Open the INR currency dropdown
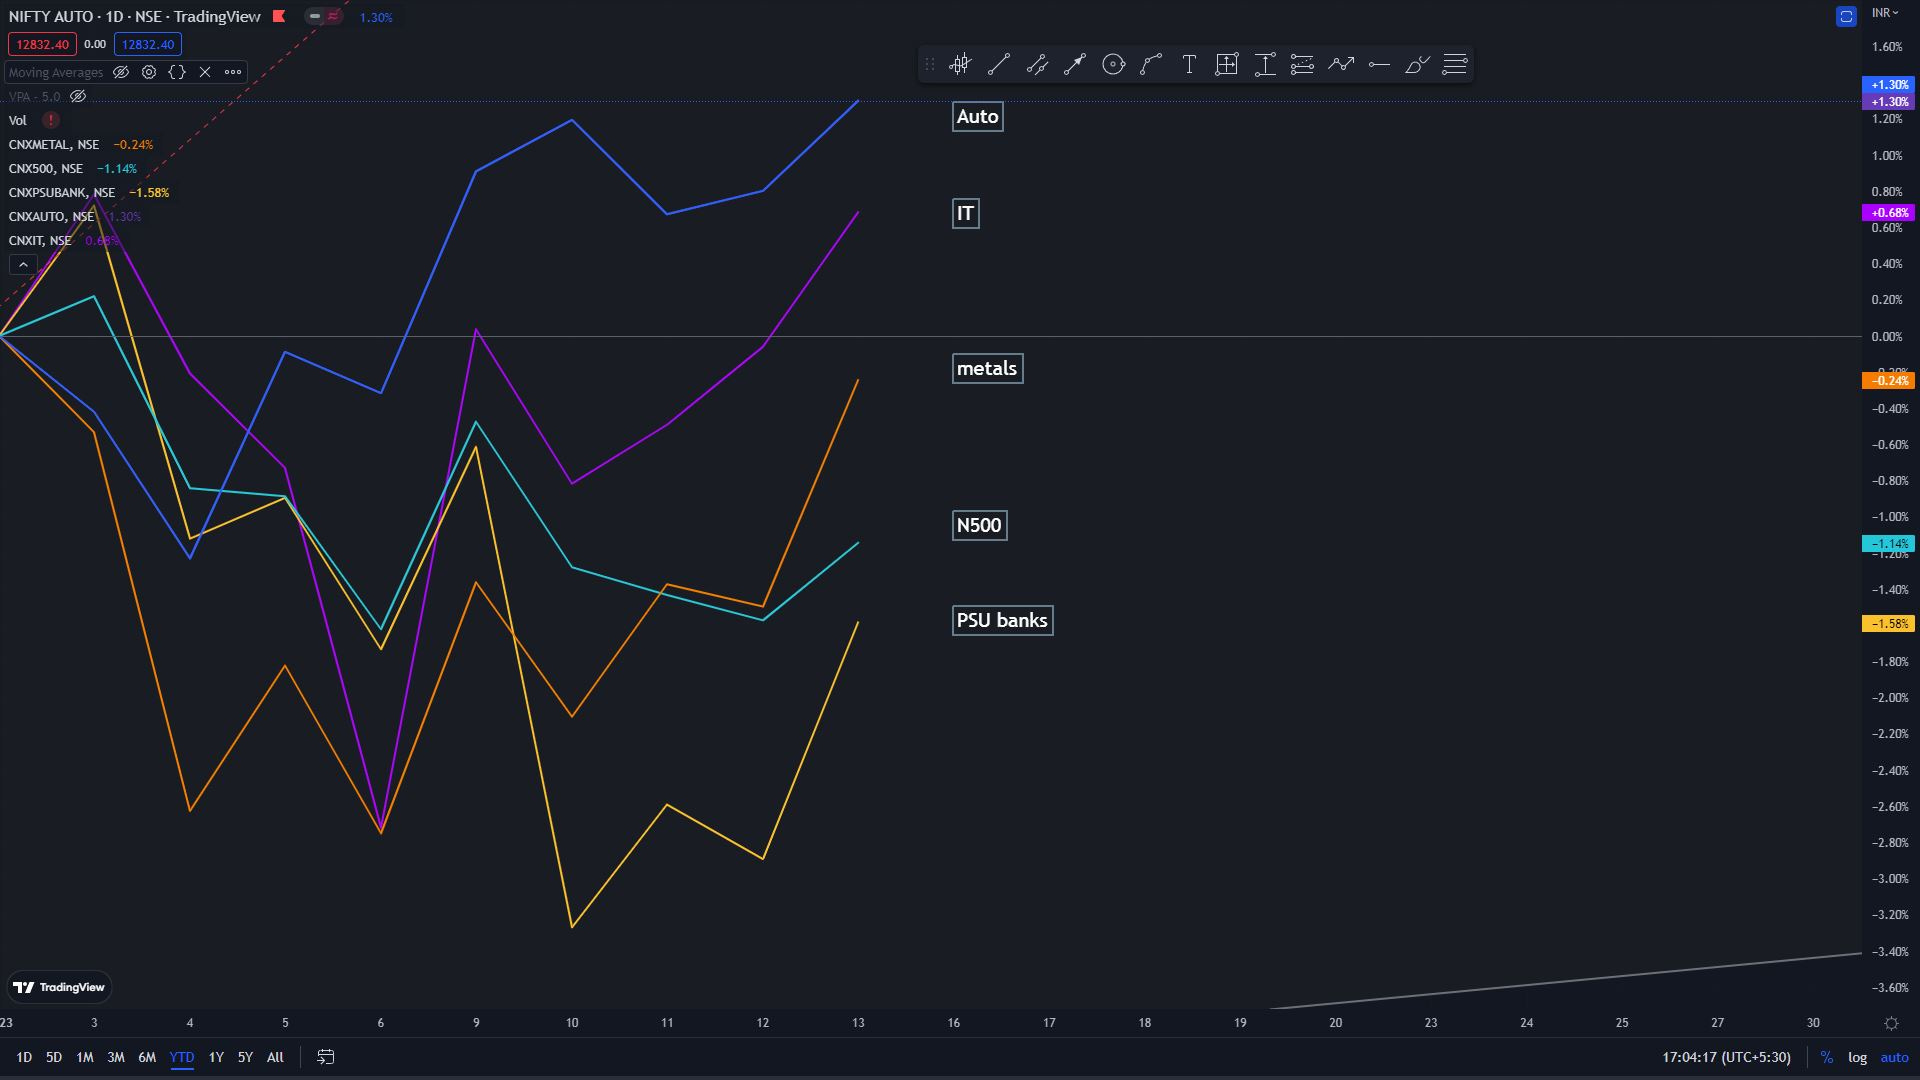 [1884, 13]
